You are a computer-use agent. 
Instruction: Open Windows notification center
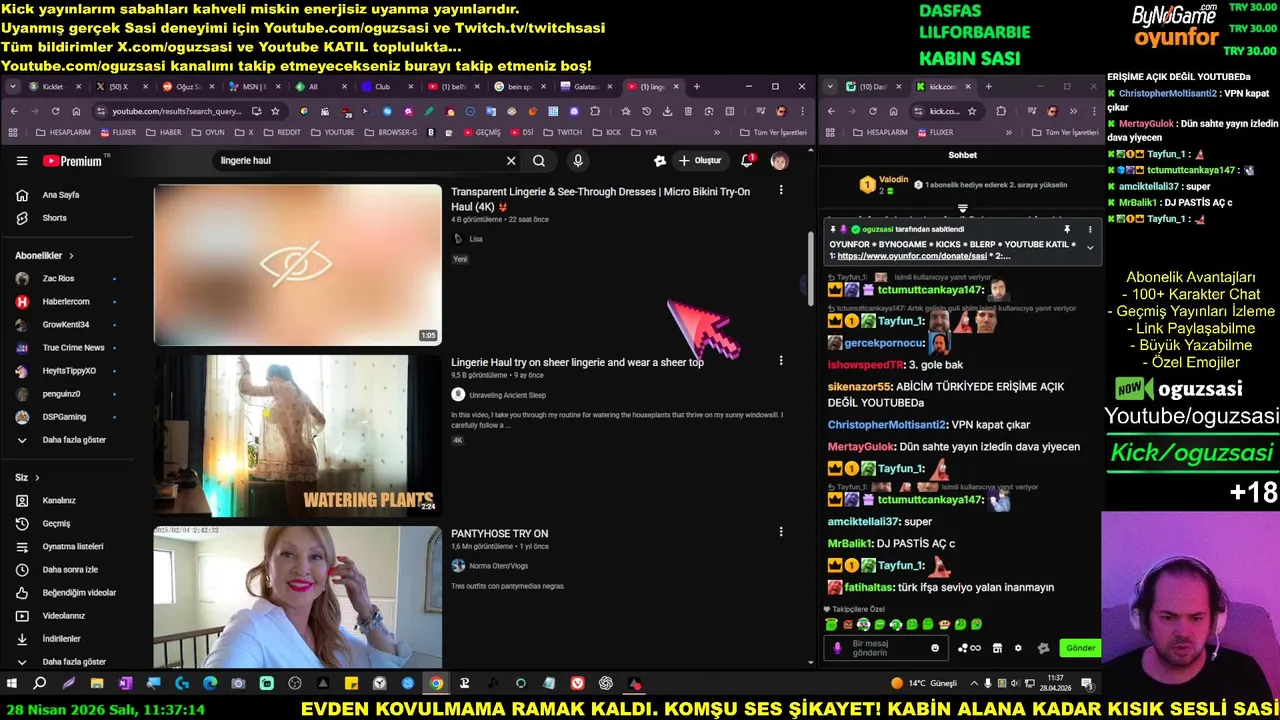(1086, 684)
